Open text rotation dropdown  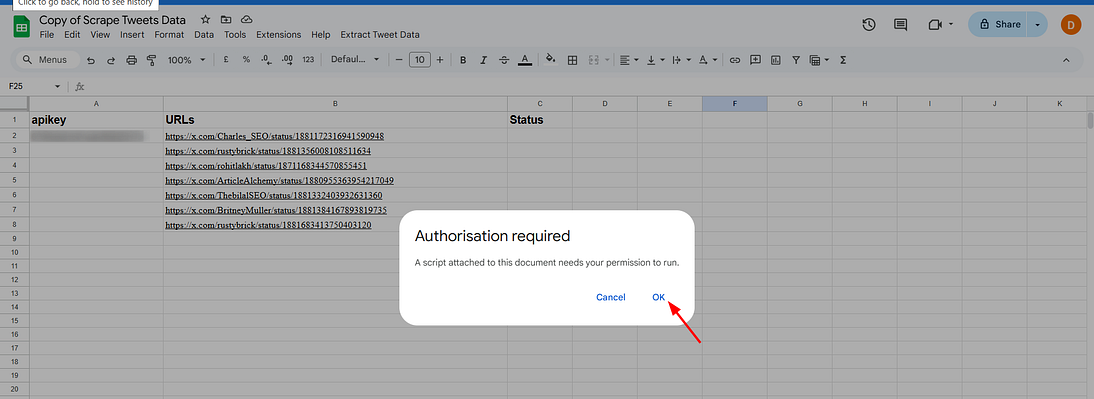707,61
